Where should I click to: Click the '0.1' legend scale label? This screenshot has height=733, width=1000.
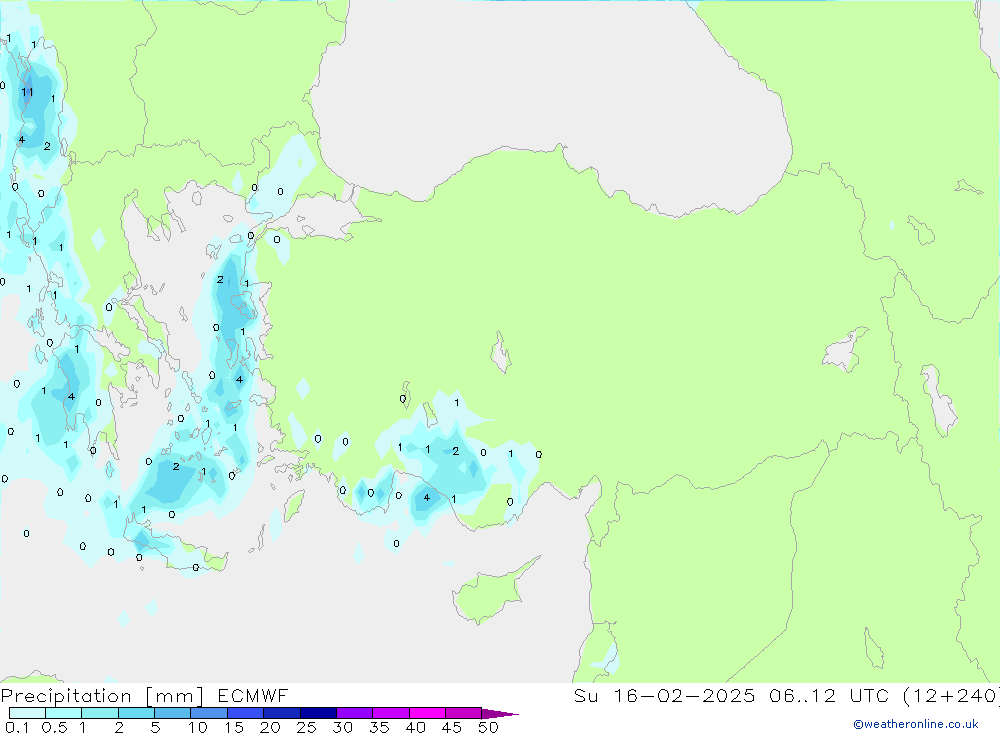coord(17,727)
